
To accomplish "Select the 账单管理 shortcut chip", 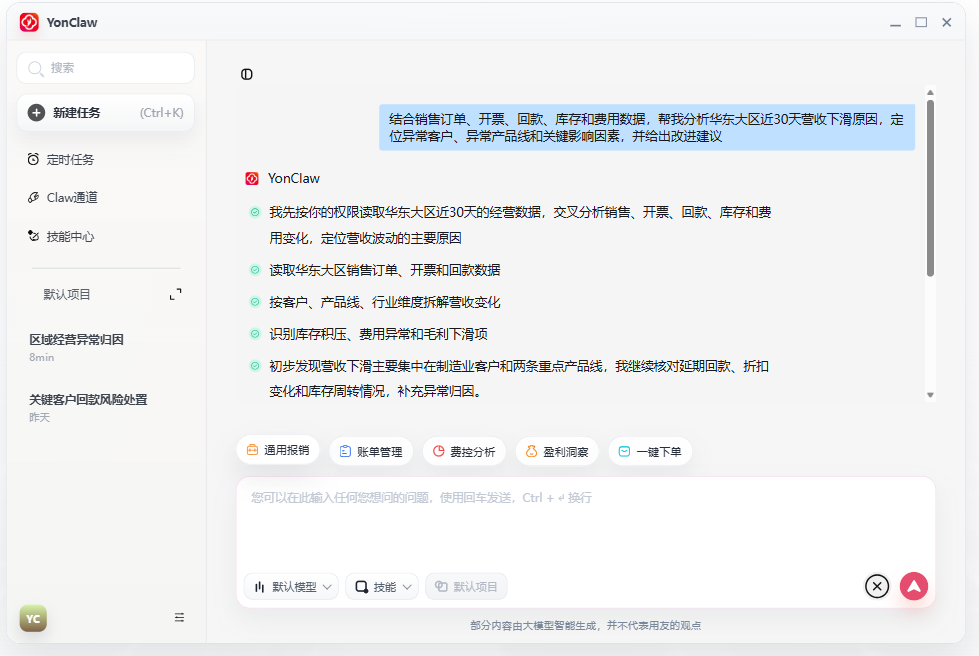I will point(371,451).
